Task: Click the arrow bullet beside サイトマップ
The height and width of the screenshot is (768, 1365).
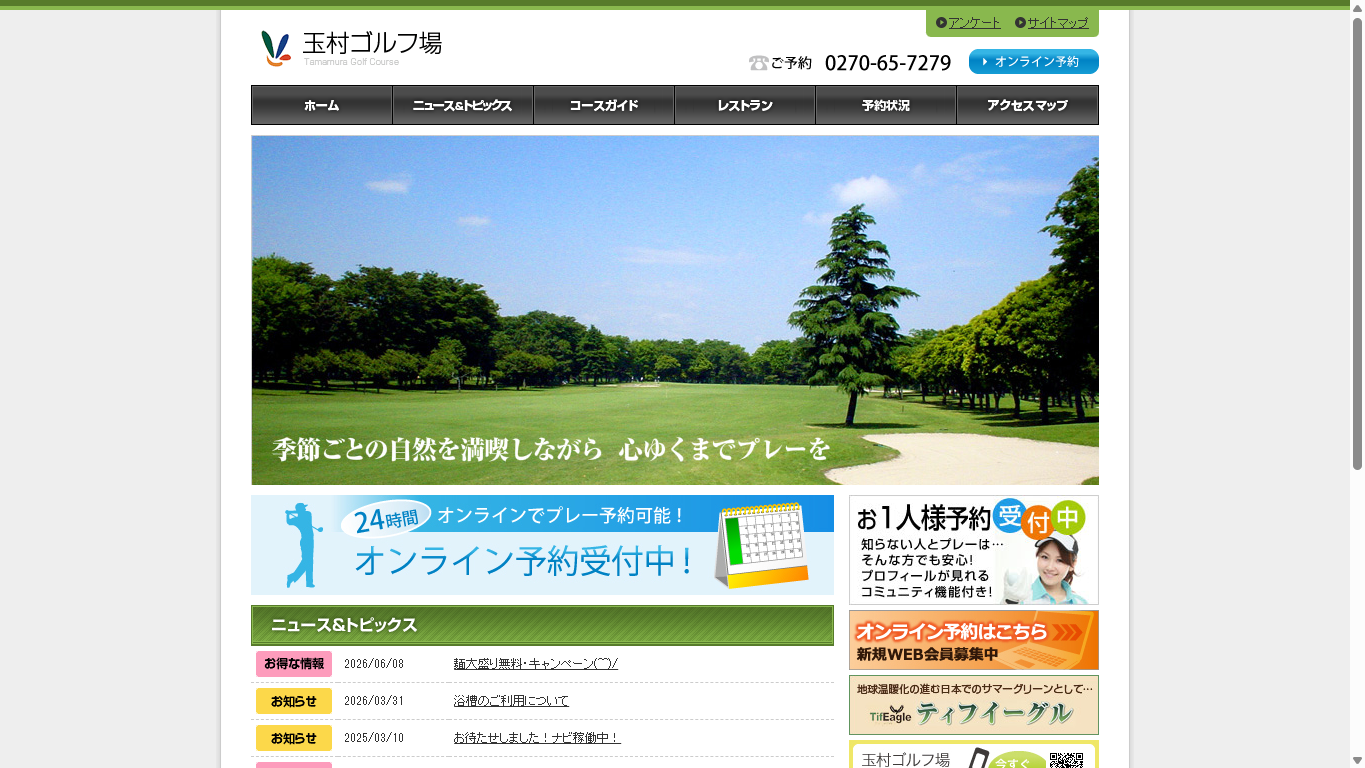Action: pos(1020,22)
